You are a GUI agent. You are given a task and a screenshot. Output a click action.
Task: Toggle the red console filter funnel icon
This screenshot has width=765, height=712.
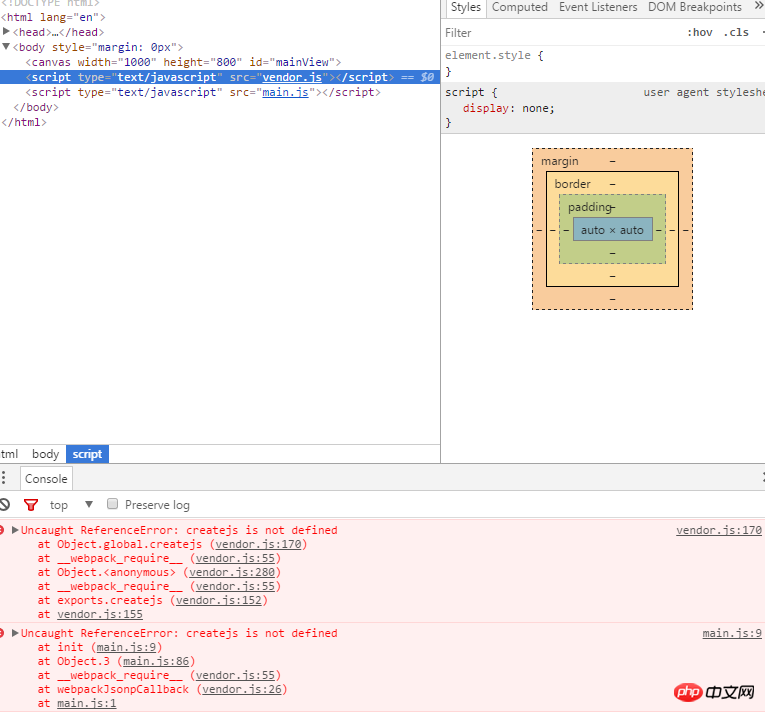click(x=31, y=505)
